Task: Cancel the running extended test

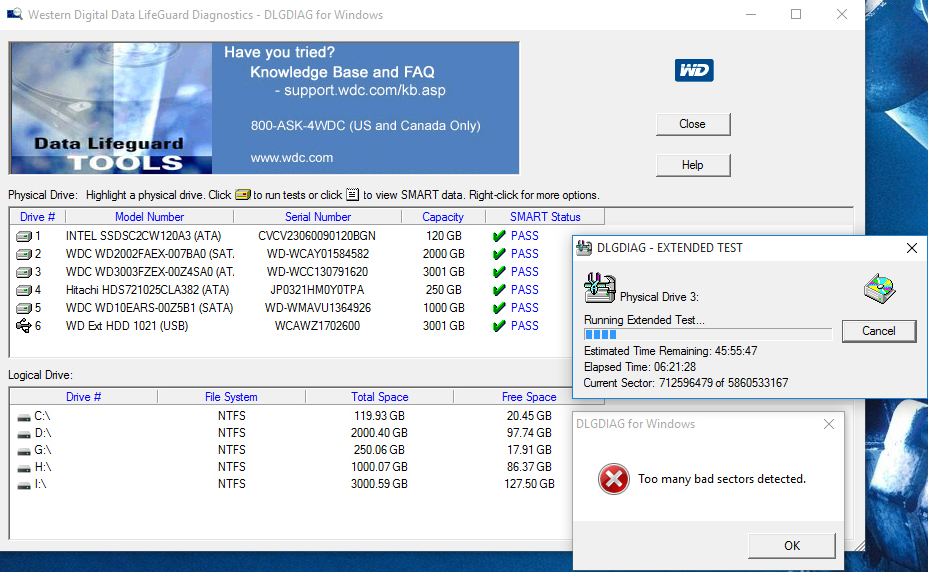Action: click(x=879, y=331)
